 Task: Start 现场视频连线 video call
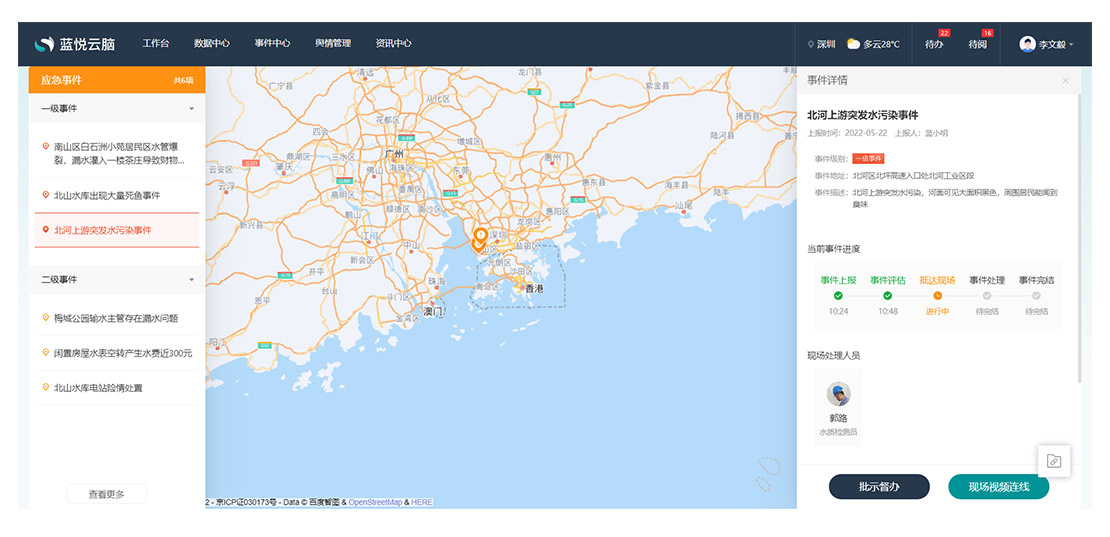click(x=998, y=487)
